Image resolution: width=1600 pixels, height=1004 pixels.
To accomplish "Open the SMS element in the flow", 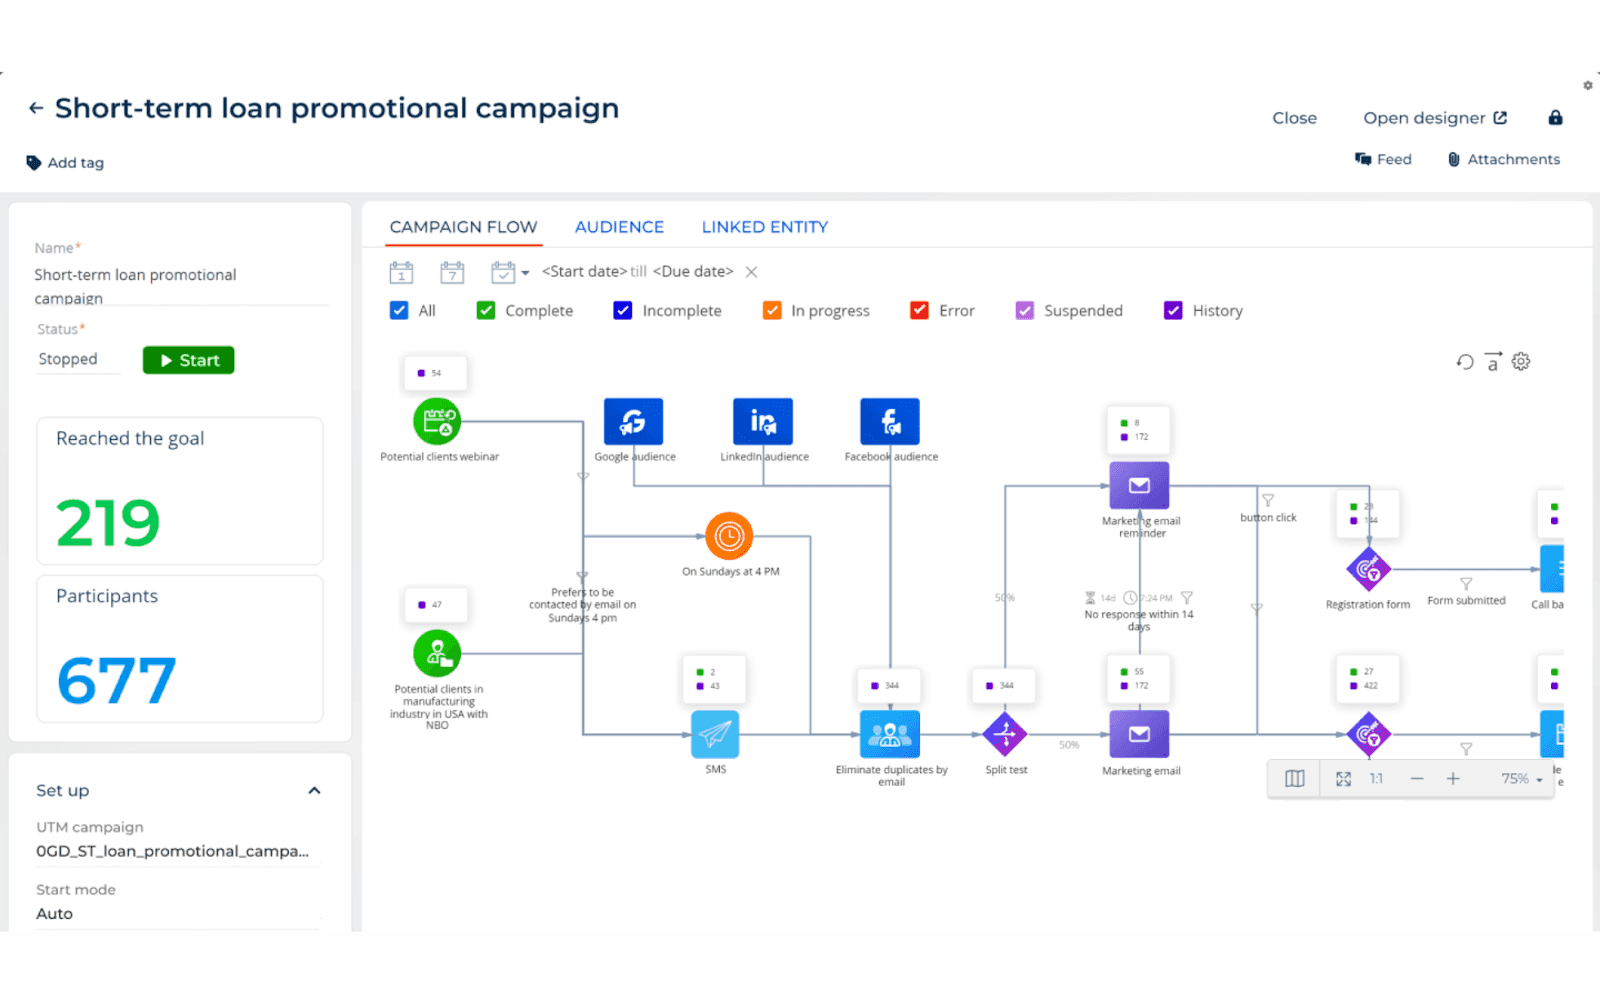I will coord(714,735).
